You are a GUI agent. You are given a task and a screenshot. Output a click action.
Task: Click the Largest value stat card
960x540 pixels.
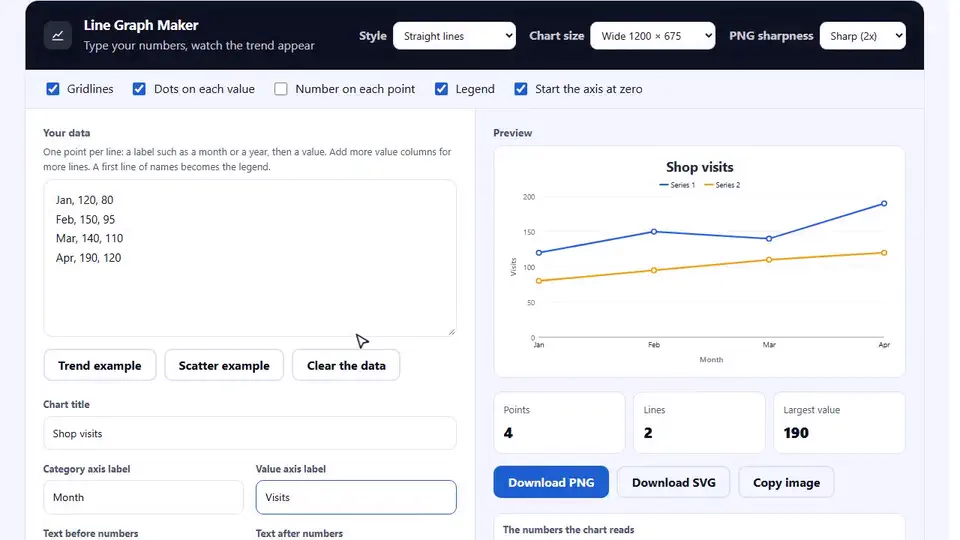(839, 422)
